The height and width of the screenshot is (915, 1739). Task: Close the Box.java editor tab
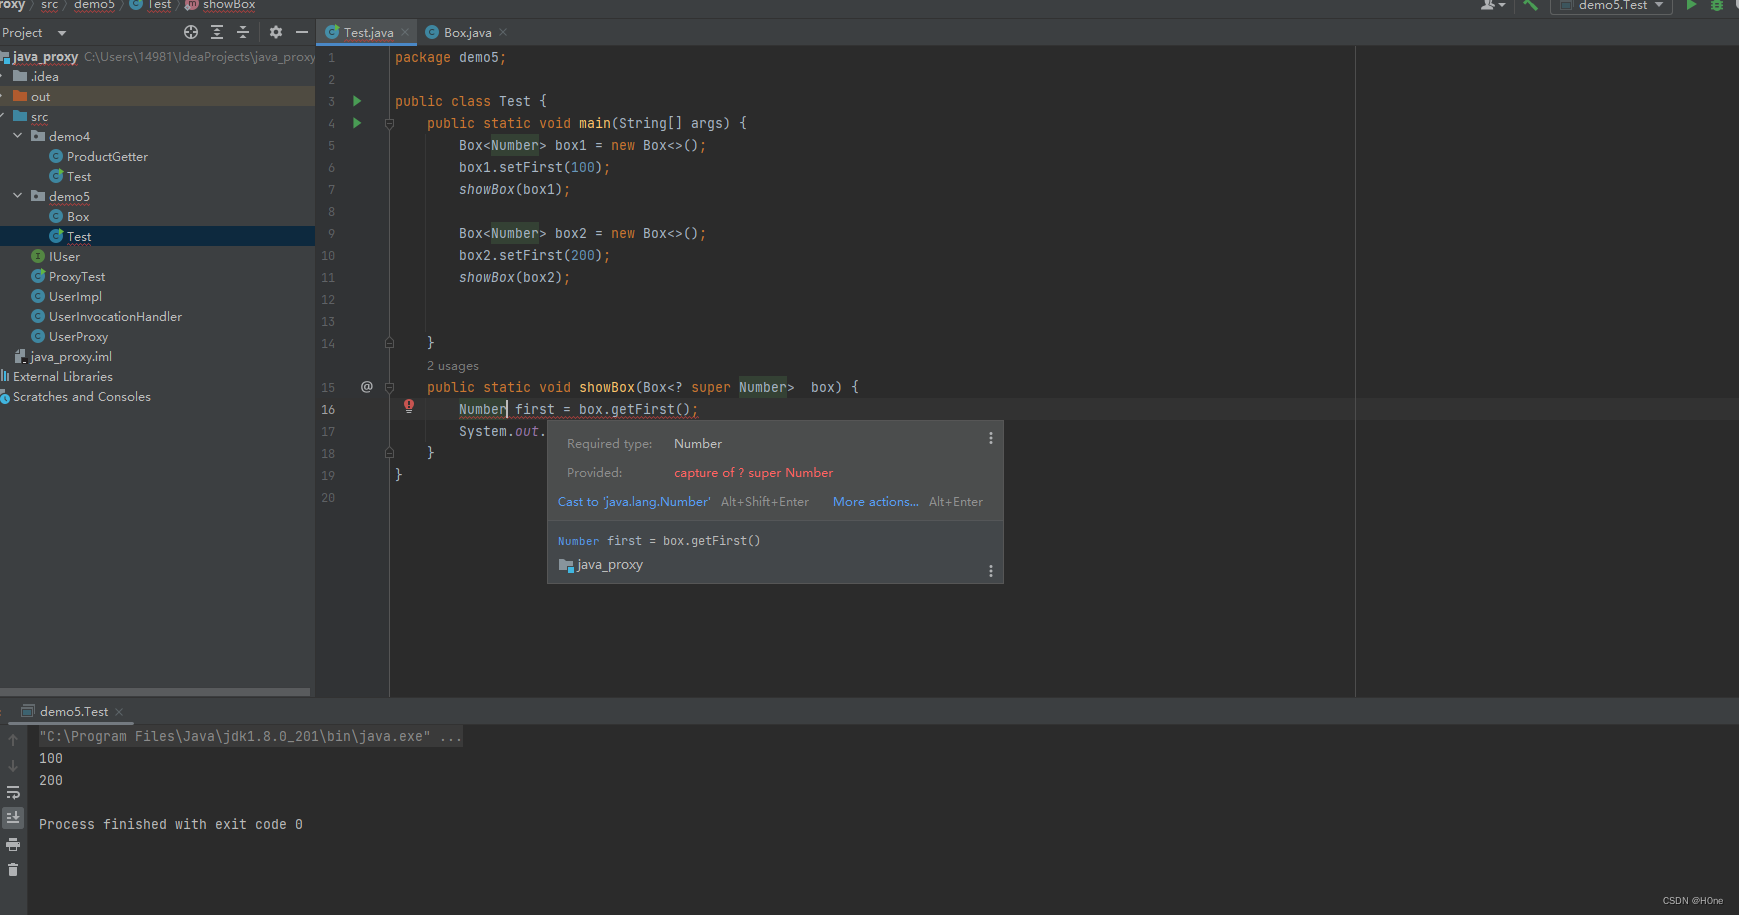(x=503, y=33)
